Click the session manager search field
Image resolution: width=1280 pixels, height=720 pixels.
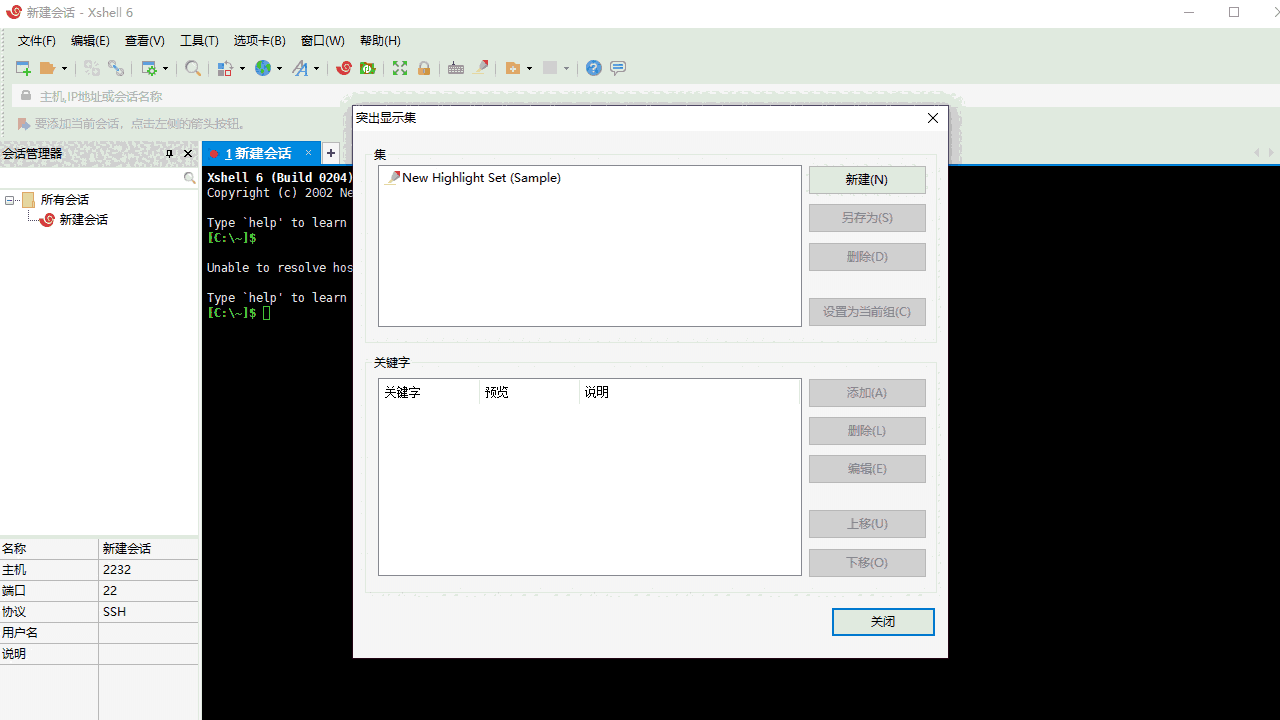95,177
